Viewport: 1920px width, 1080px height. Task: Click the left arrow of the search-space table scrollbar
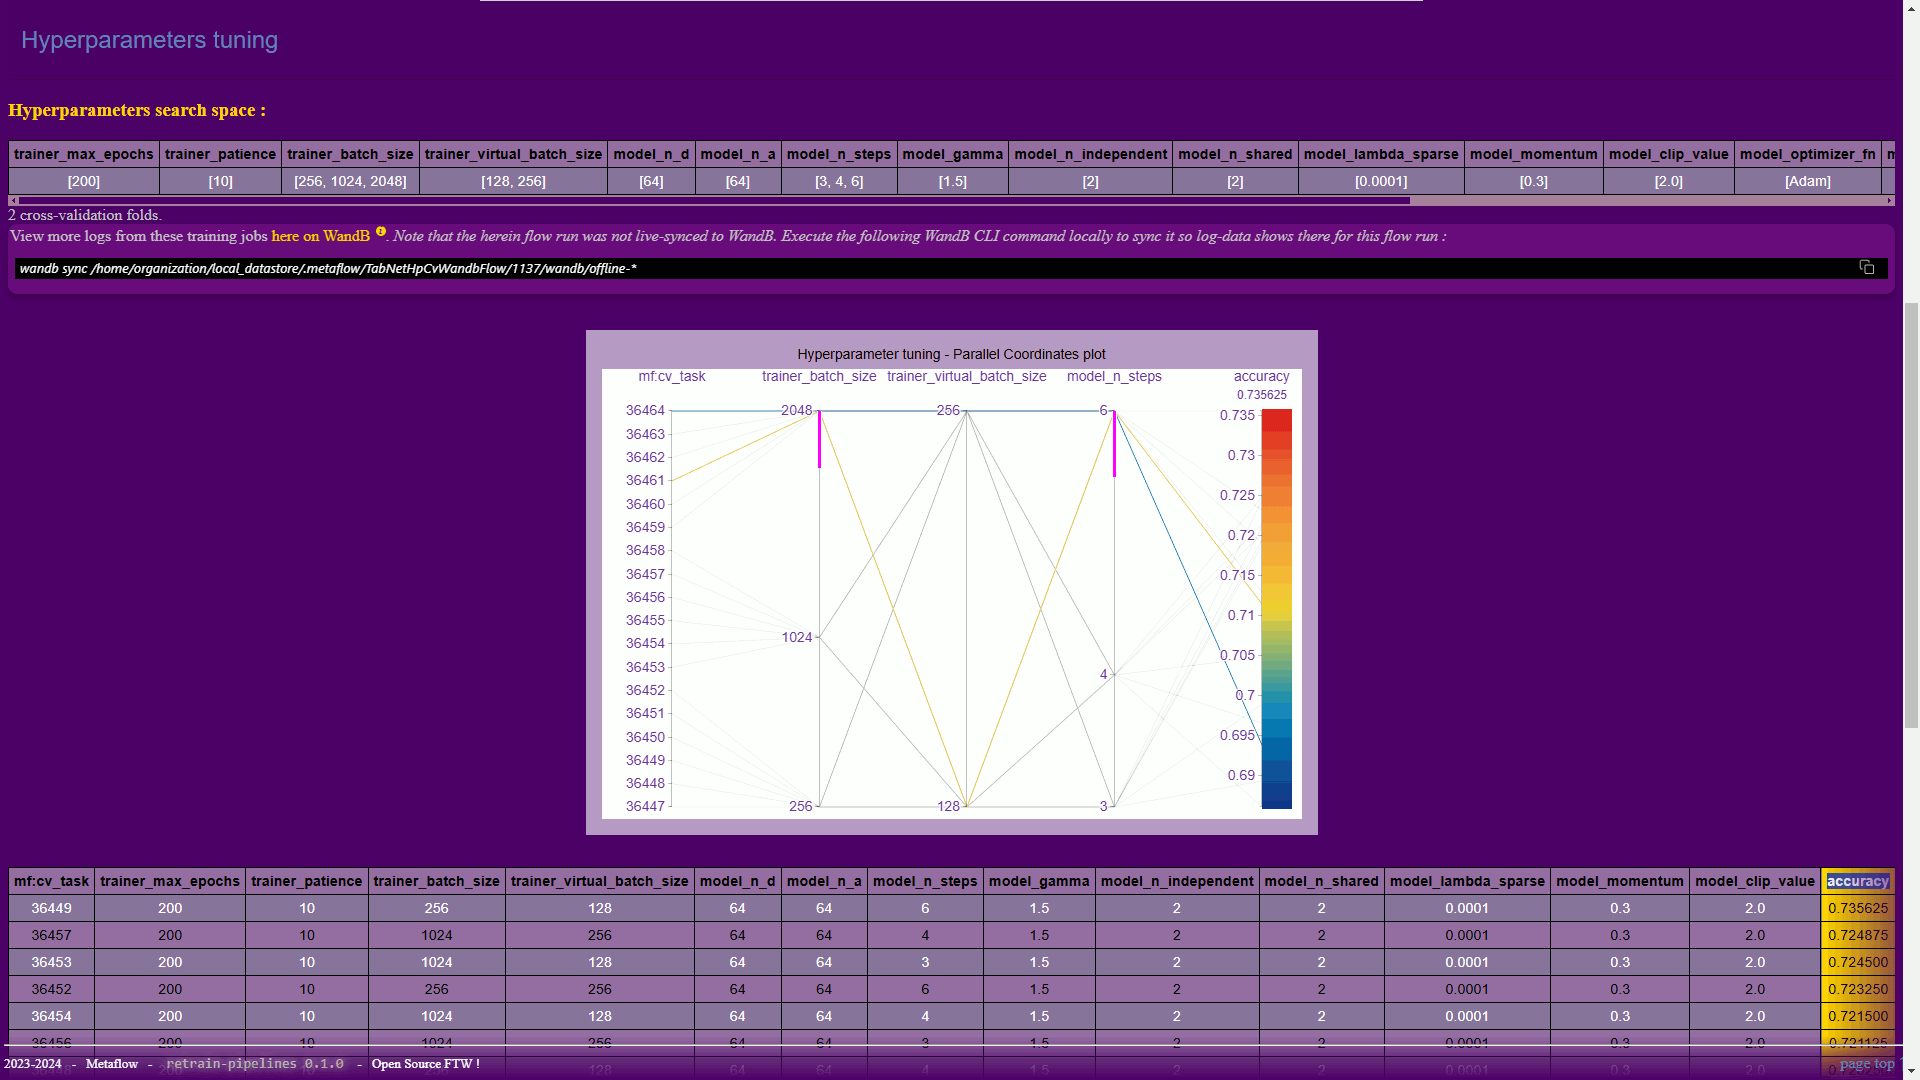[x=13, y=201]
